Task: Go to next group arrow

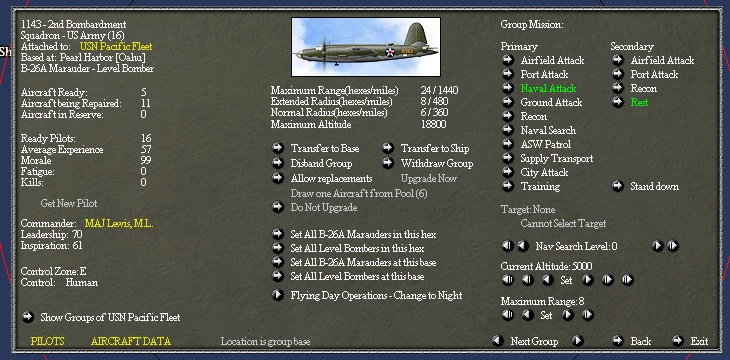Action: coord(578,341)
